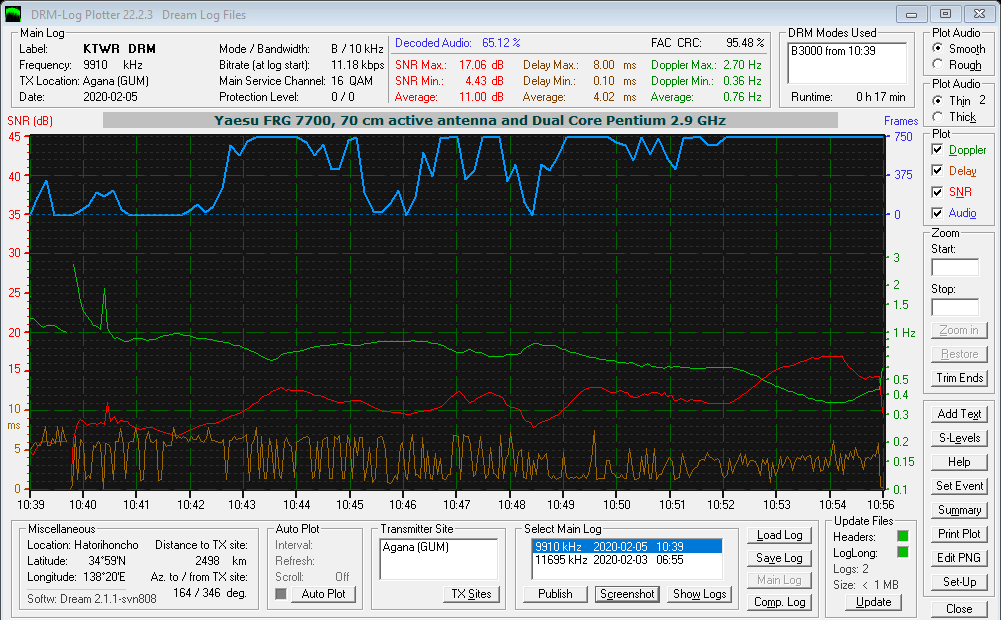The width and height of the screenshot is (1001, 620).
Task: Click Edit PNG button
Action: click(959, 558)
